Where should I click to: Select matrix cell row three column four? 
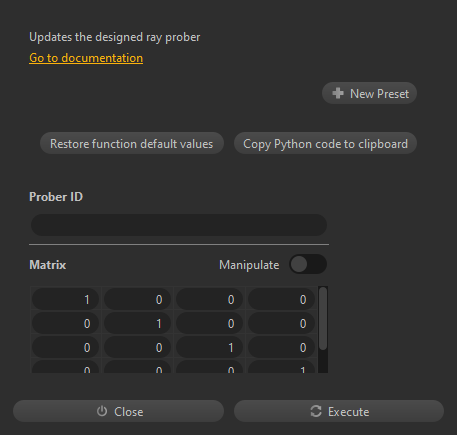[x=281, y=347]
